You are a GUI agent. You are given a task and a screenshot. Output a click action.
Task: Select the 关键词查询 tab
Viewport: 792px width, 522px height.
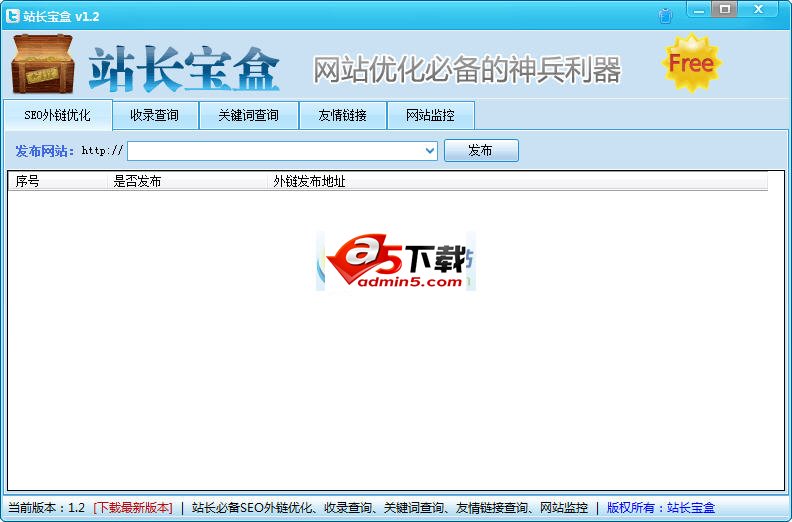249,115
